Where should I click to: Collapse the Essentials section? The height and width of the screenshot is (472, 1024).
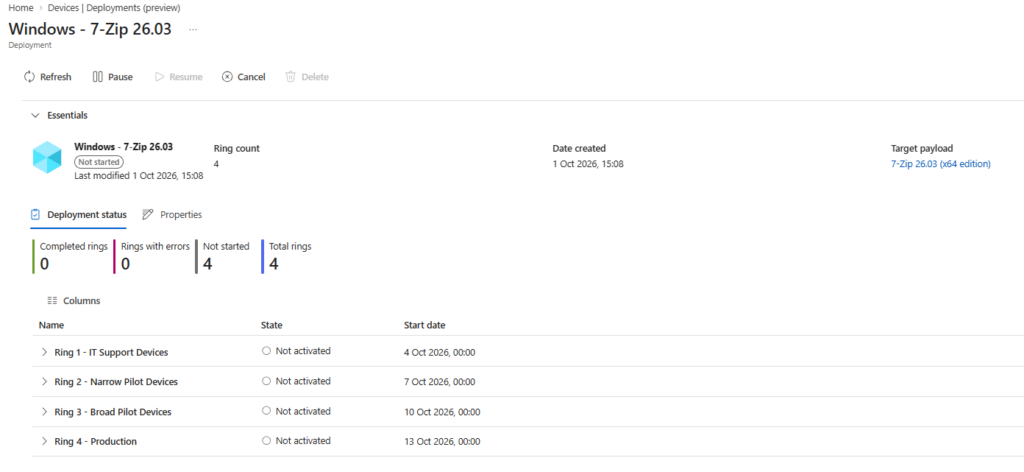click(35, 116)
